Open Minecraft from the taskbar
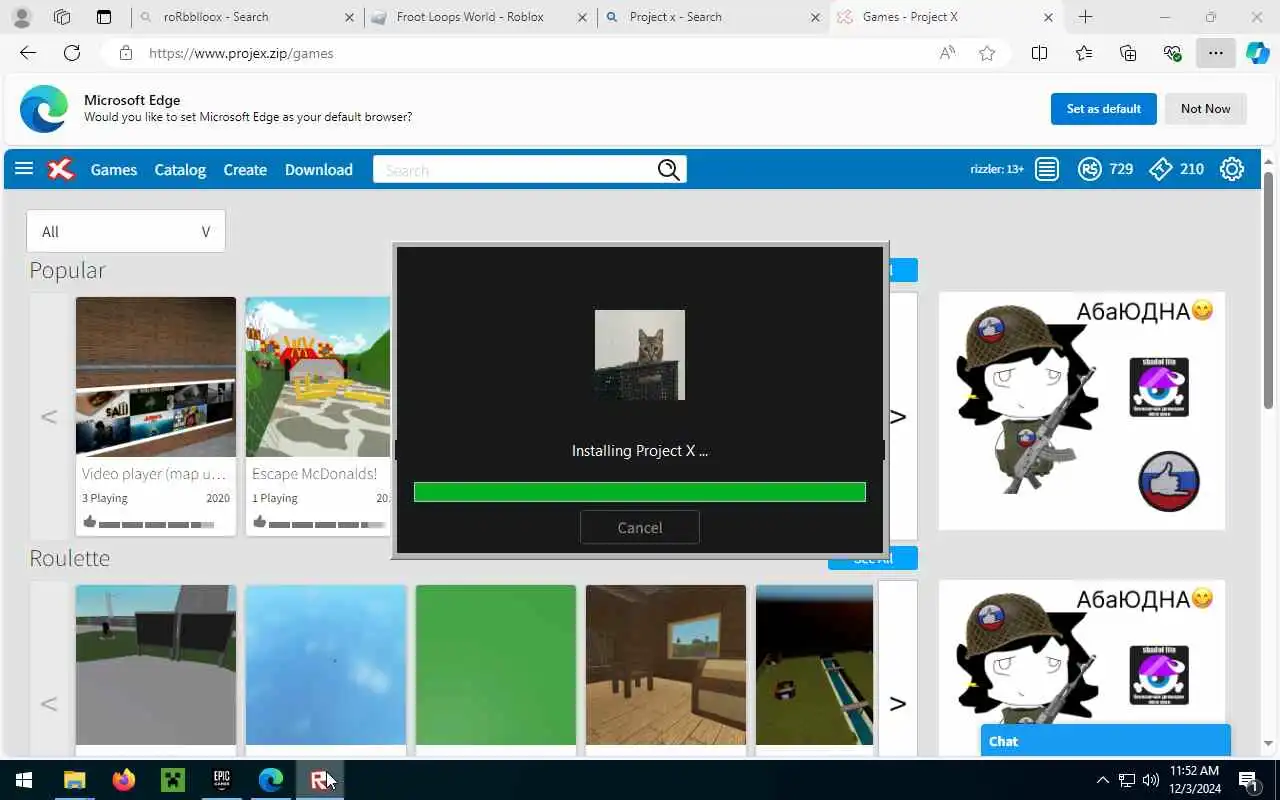The image size is (1280, 800). (173, 780)
